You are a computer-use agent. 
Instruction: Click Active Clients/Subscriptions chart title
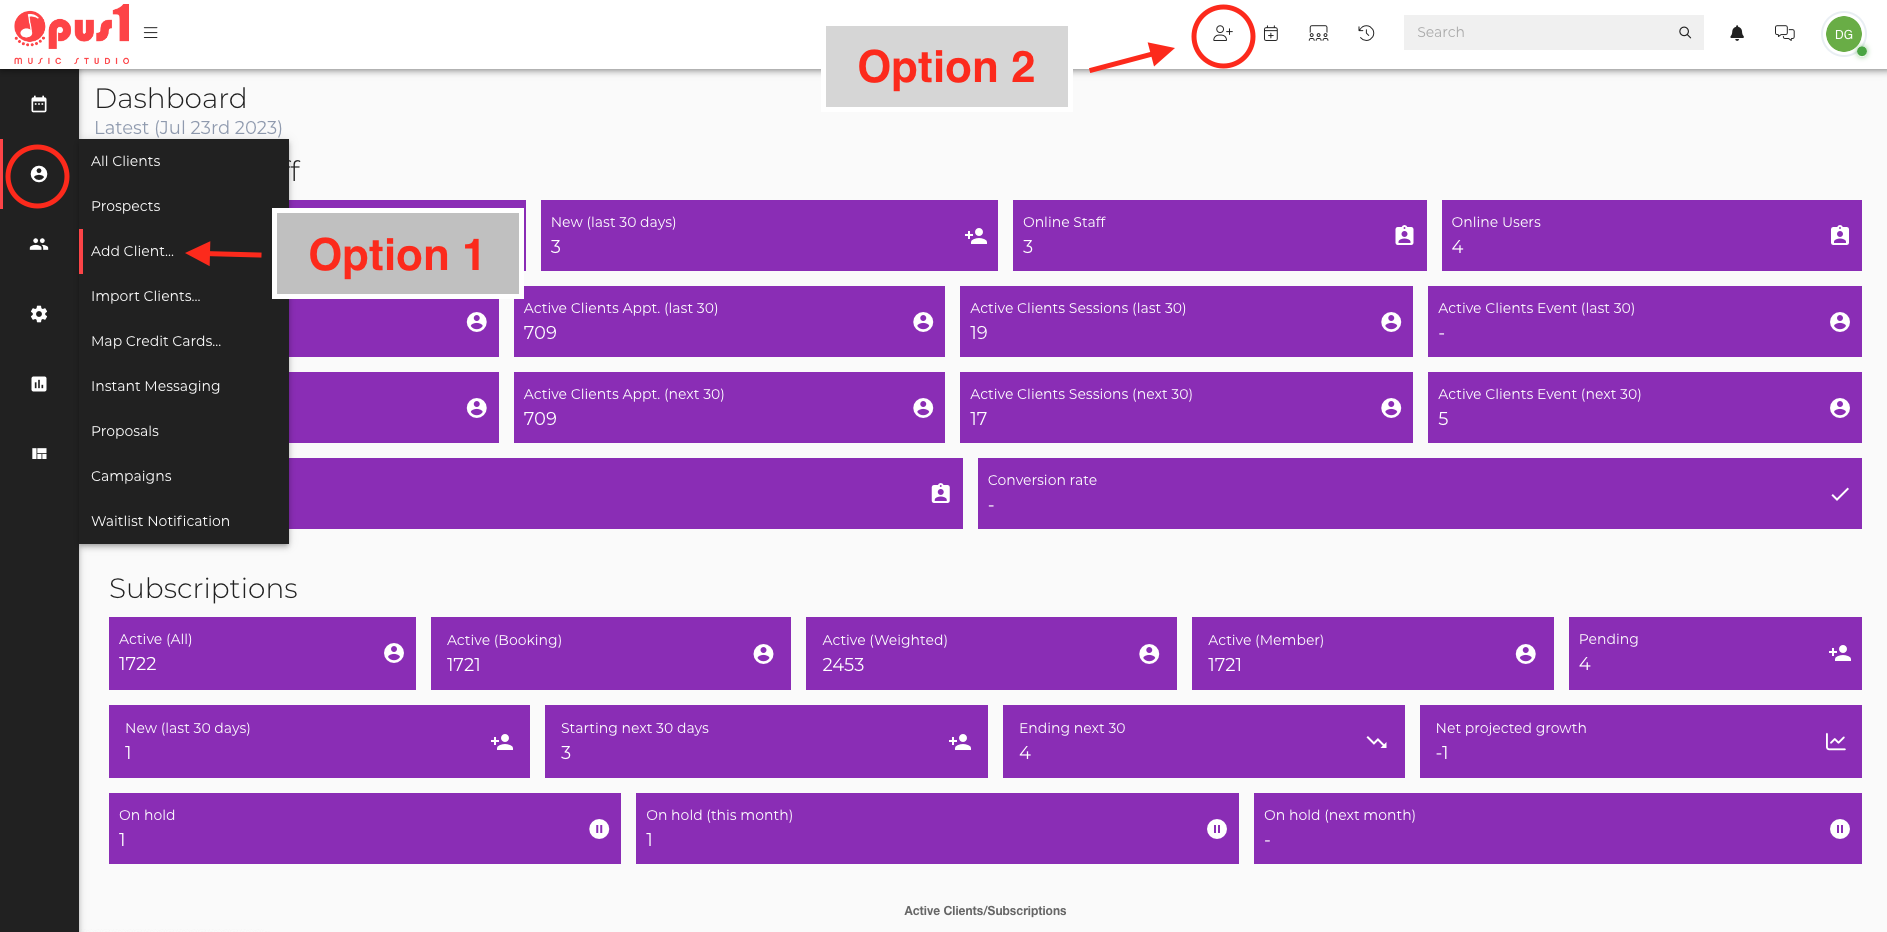pyautogui.click(x=985, y=911)
